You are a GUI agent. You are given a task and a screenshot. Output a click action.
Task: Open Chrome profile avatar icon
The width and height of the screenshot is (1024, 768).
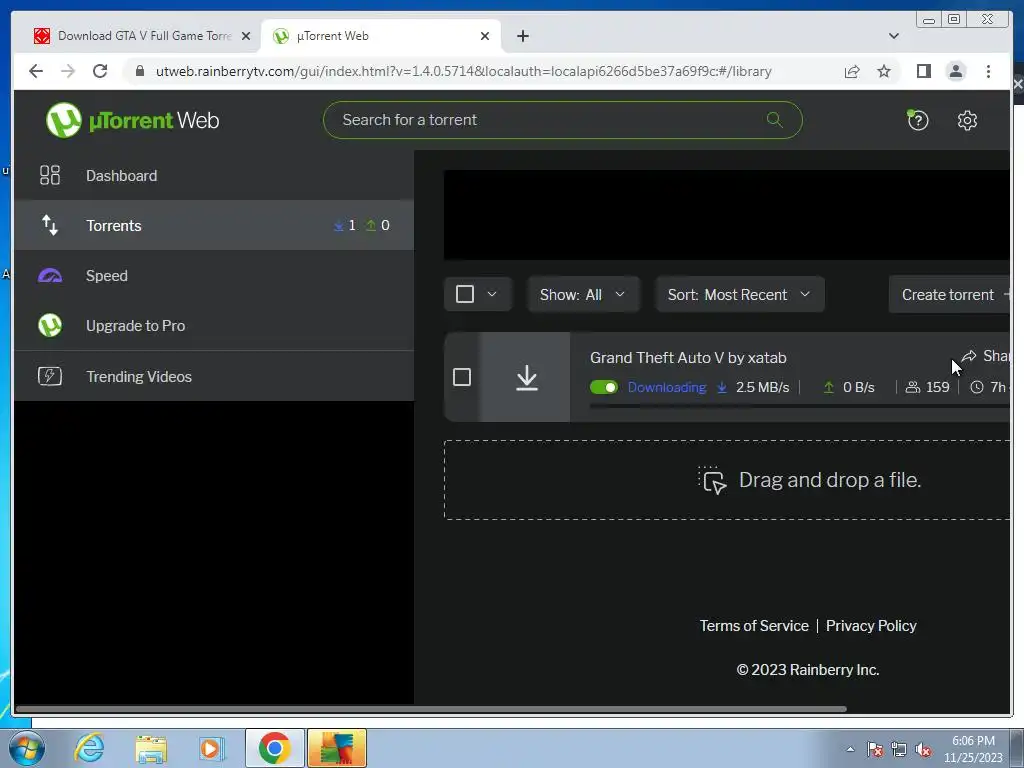pos(955,71)
